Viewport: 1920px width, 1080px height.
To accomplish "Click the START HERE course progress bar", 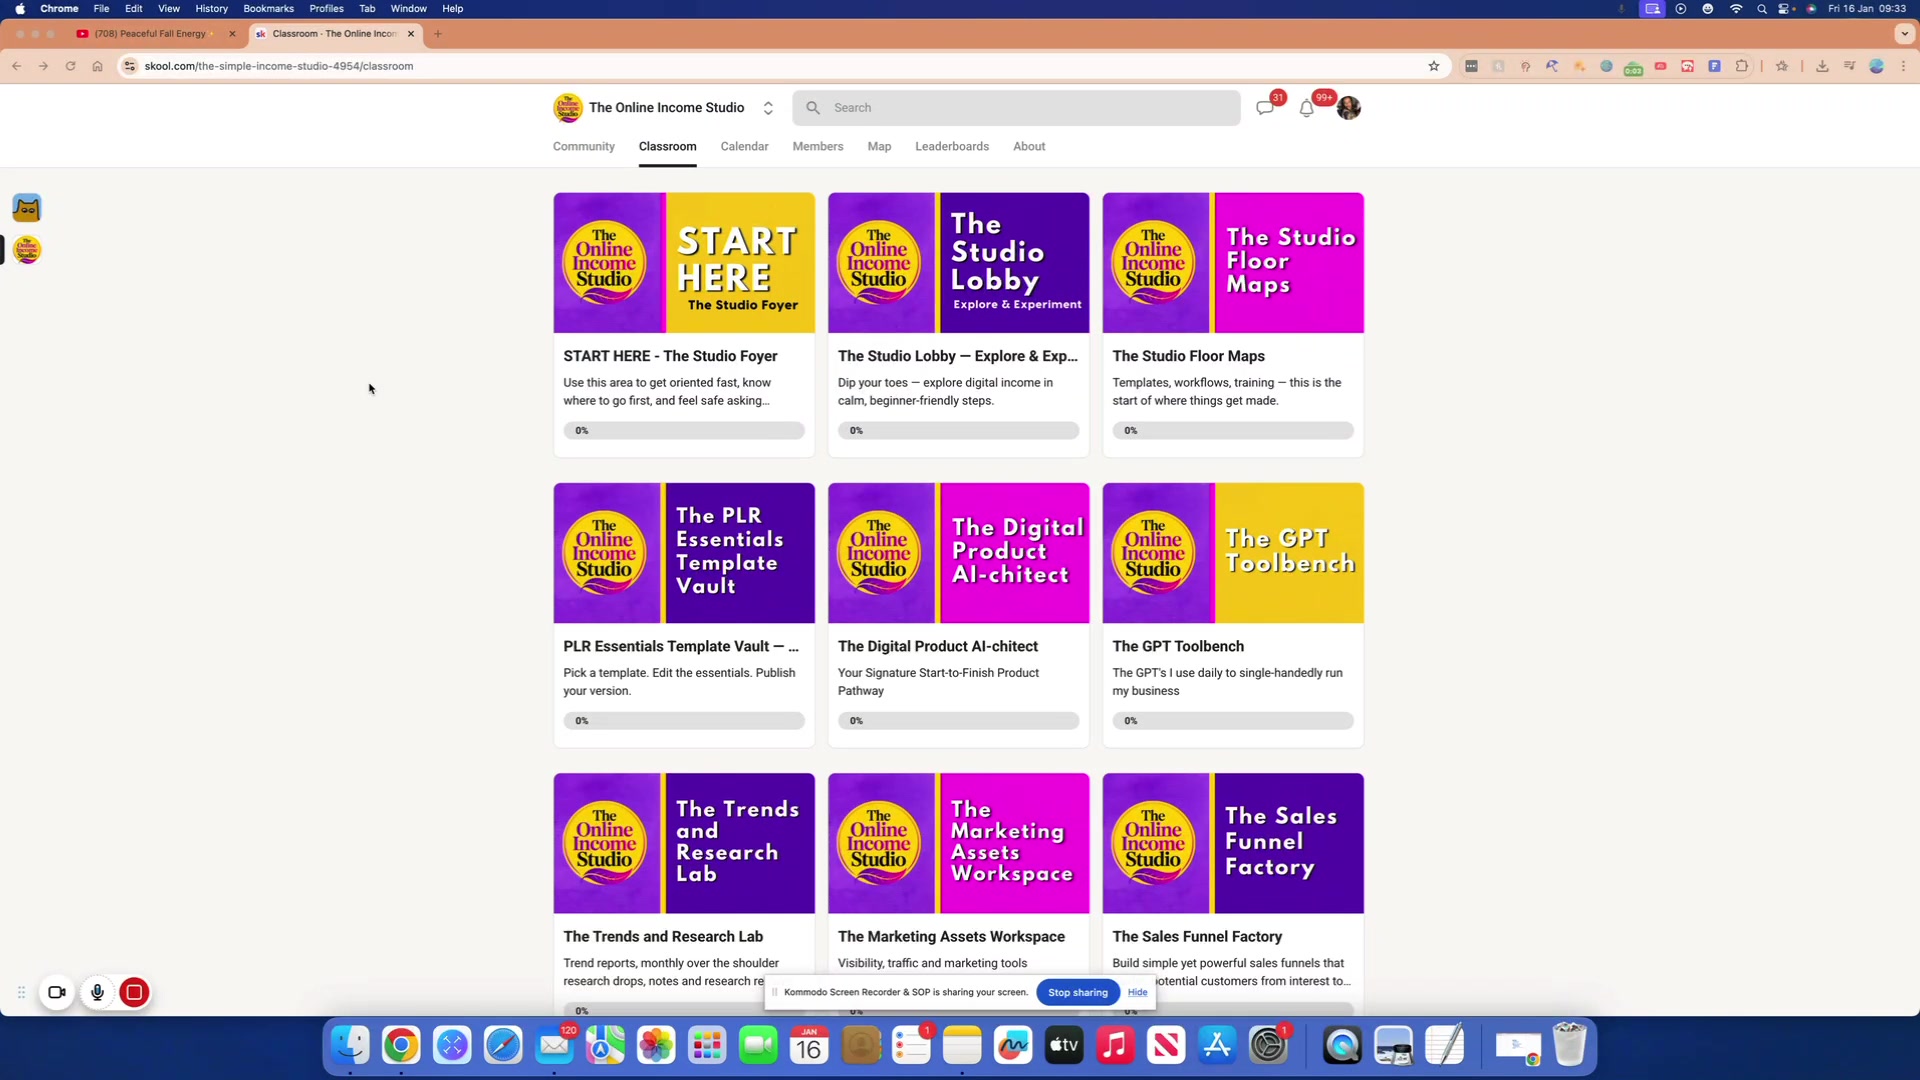I will [683, 430].
